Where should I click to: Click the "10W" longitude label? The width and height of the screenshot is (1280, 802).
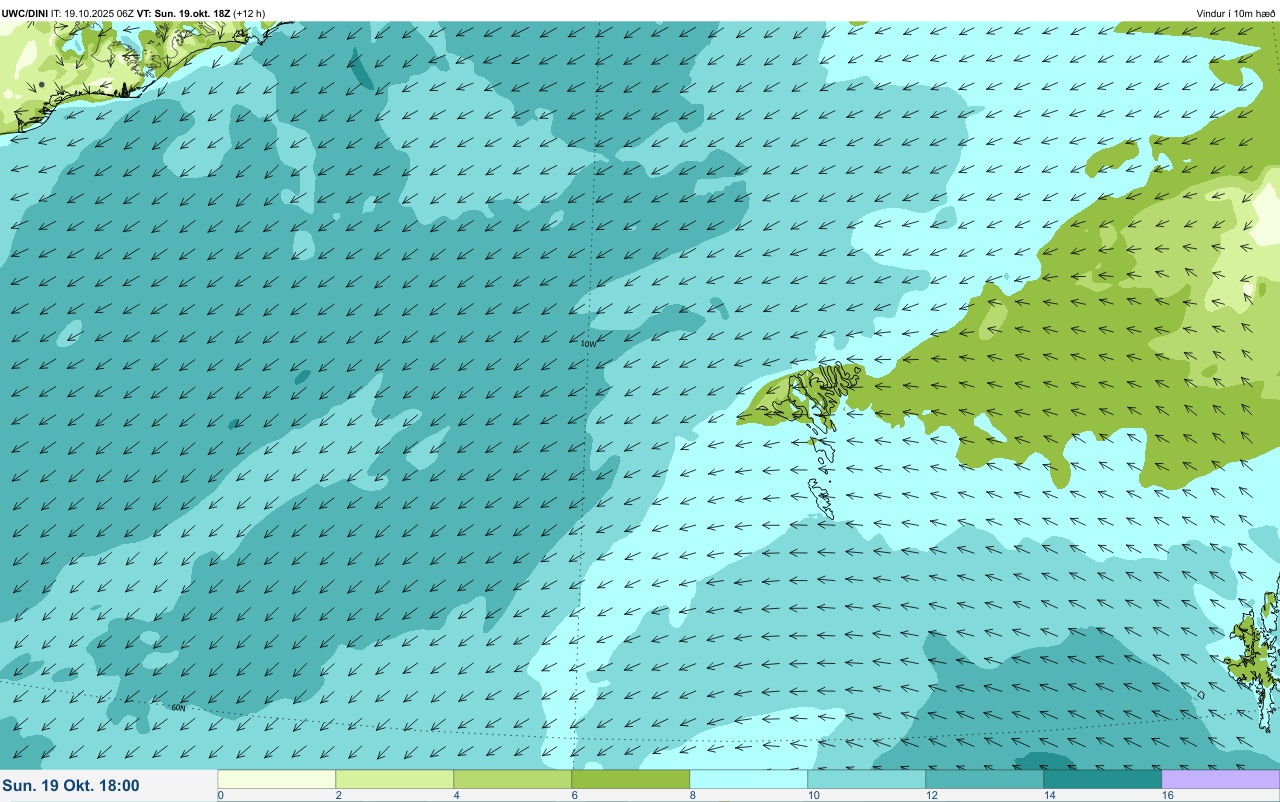coord(588,344)
